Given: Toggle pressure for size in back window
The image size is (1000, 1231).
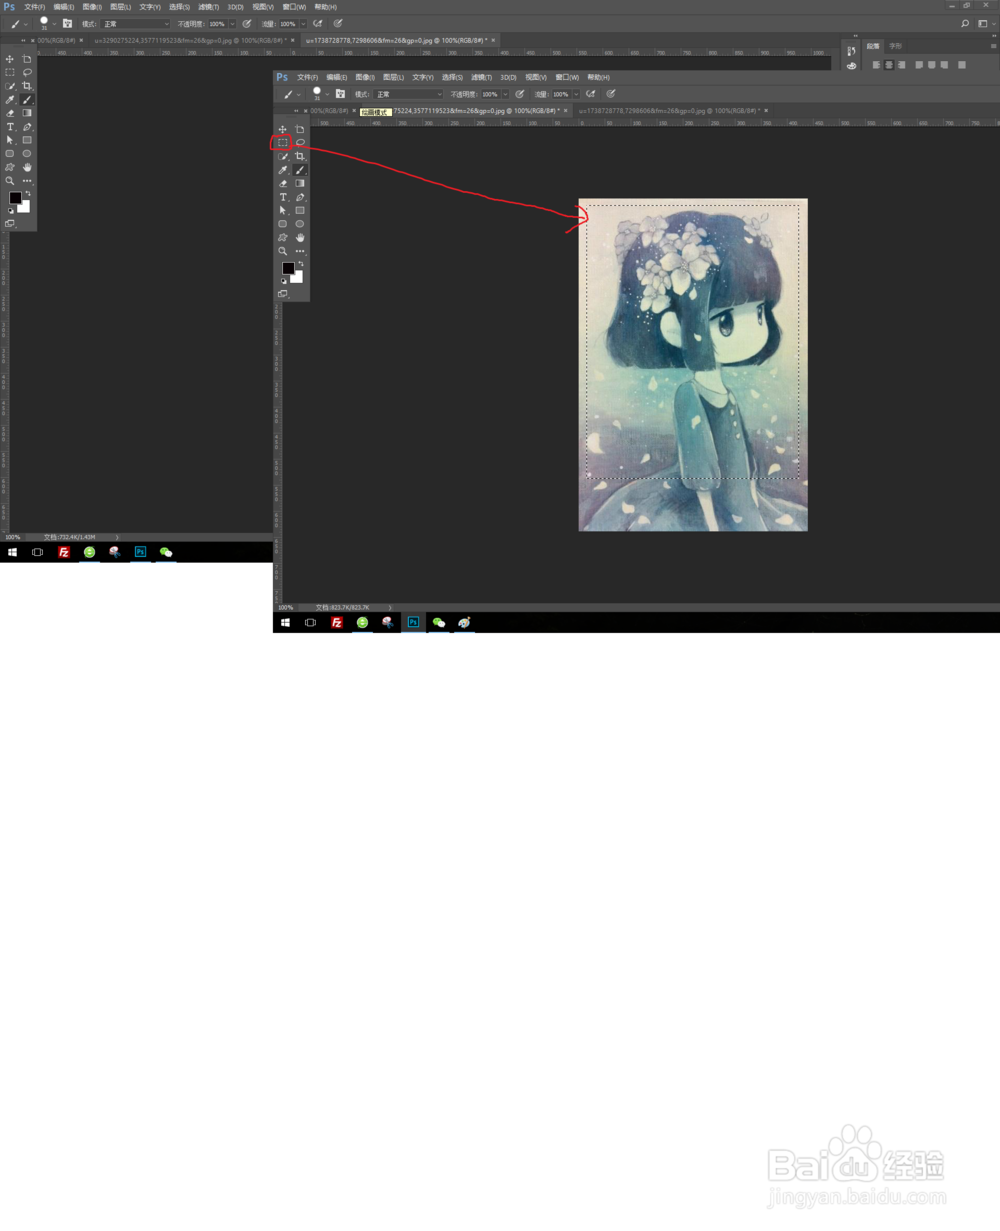Looking at the screenshot, I should [337, 24].
